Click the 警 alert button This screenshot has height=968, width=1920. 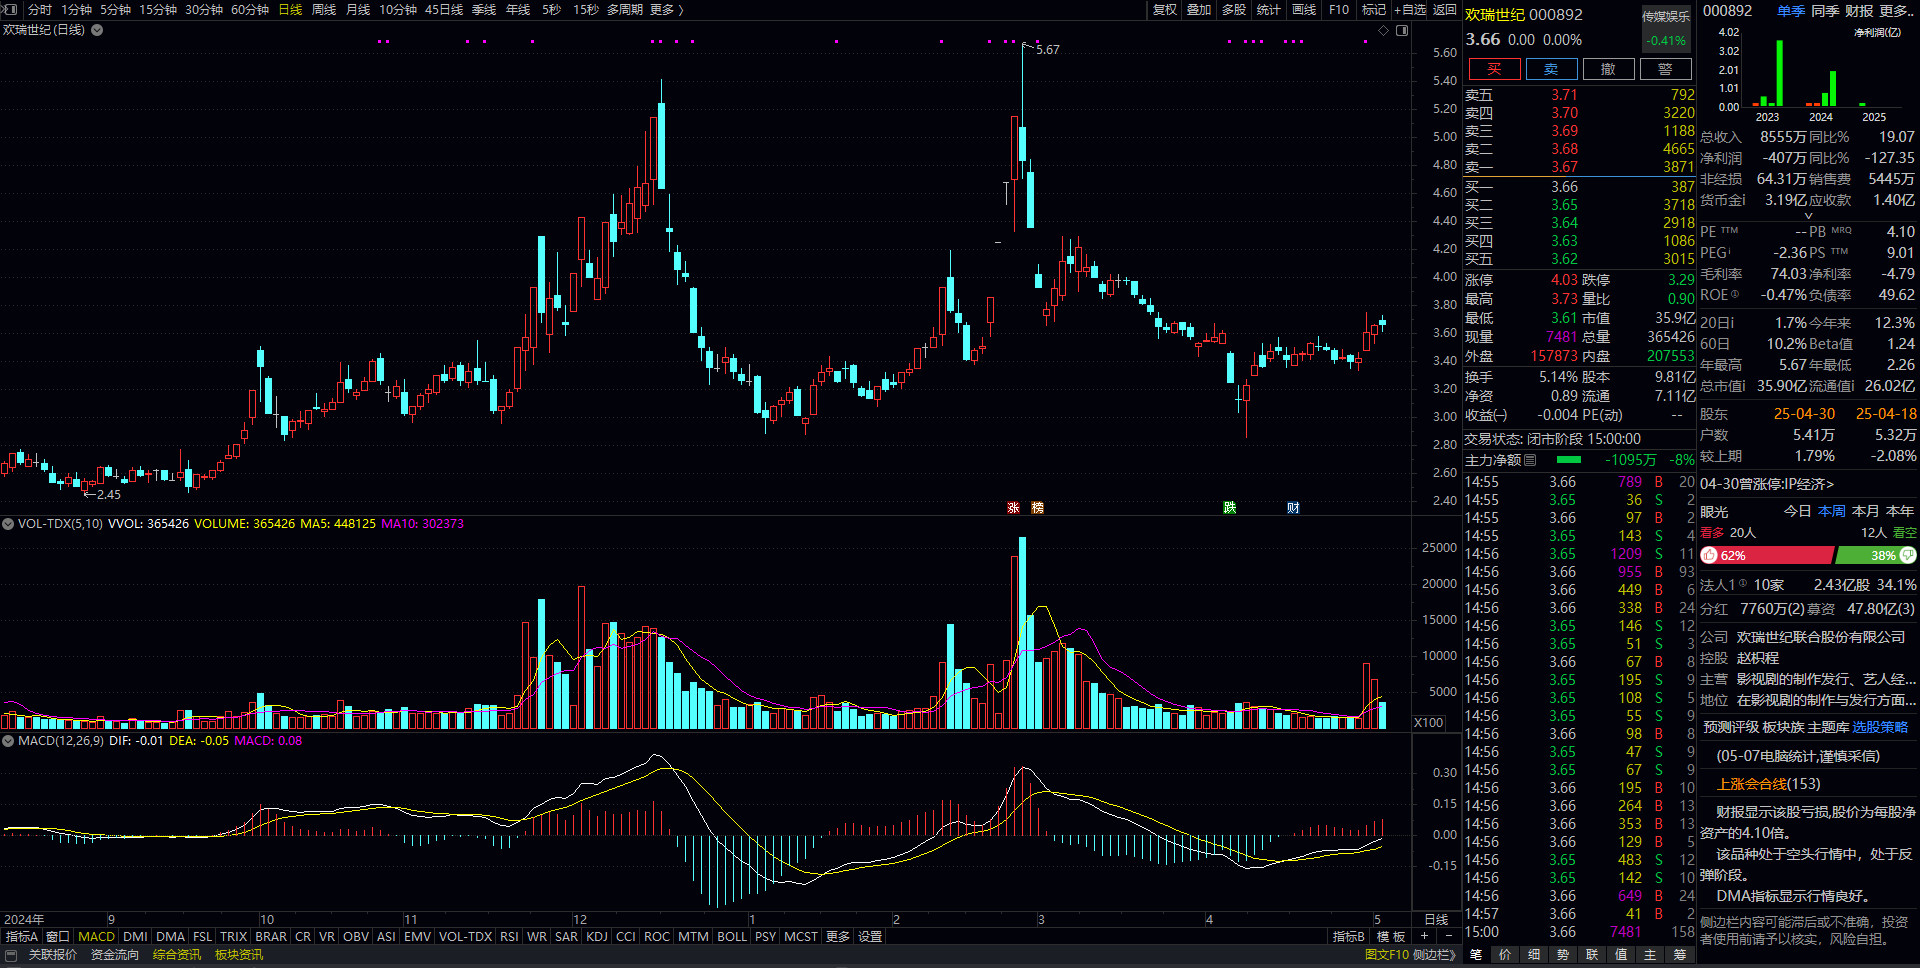point(1665,69)
